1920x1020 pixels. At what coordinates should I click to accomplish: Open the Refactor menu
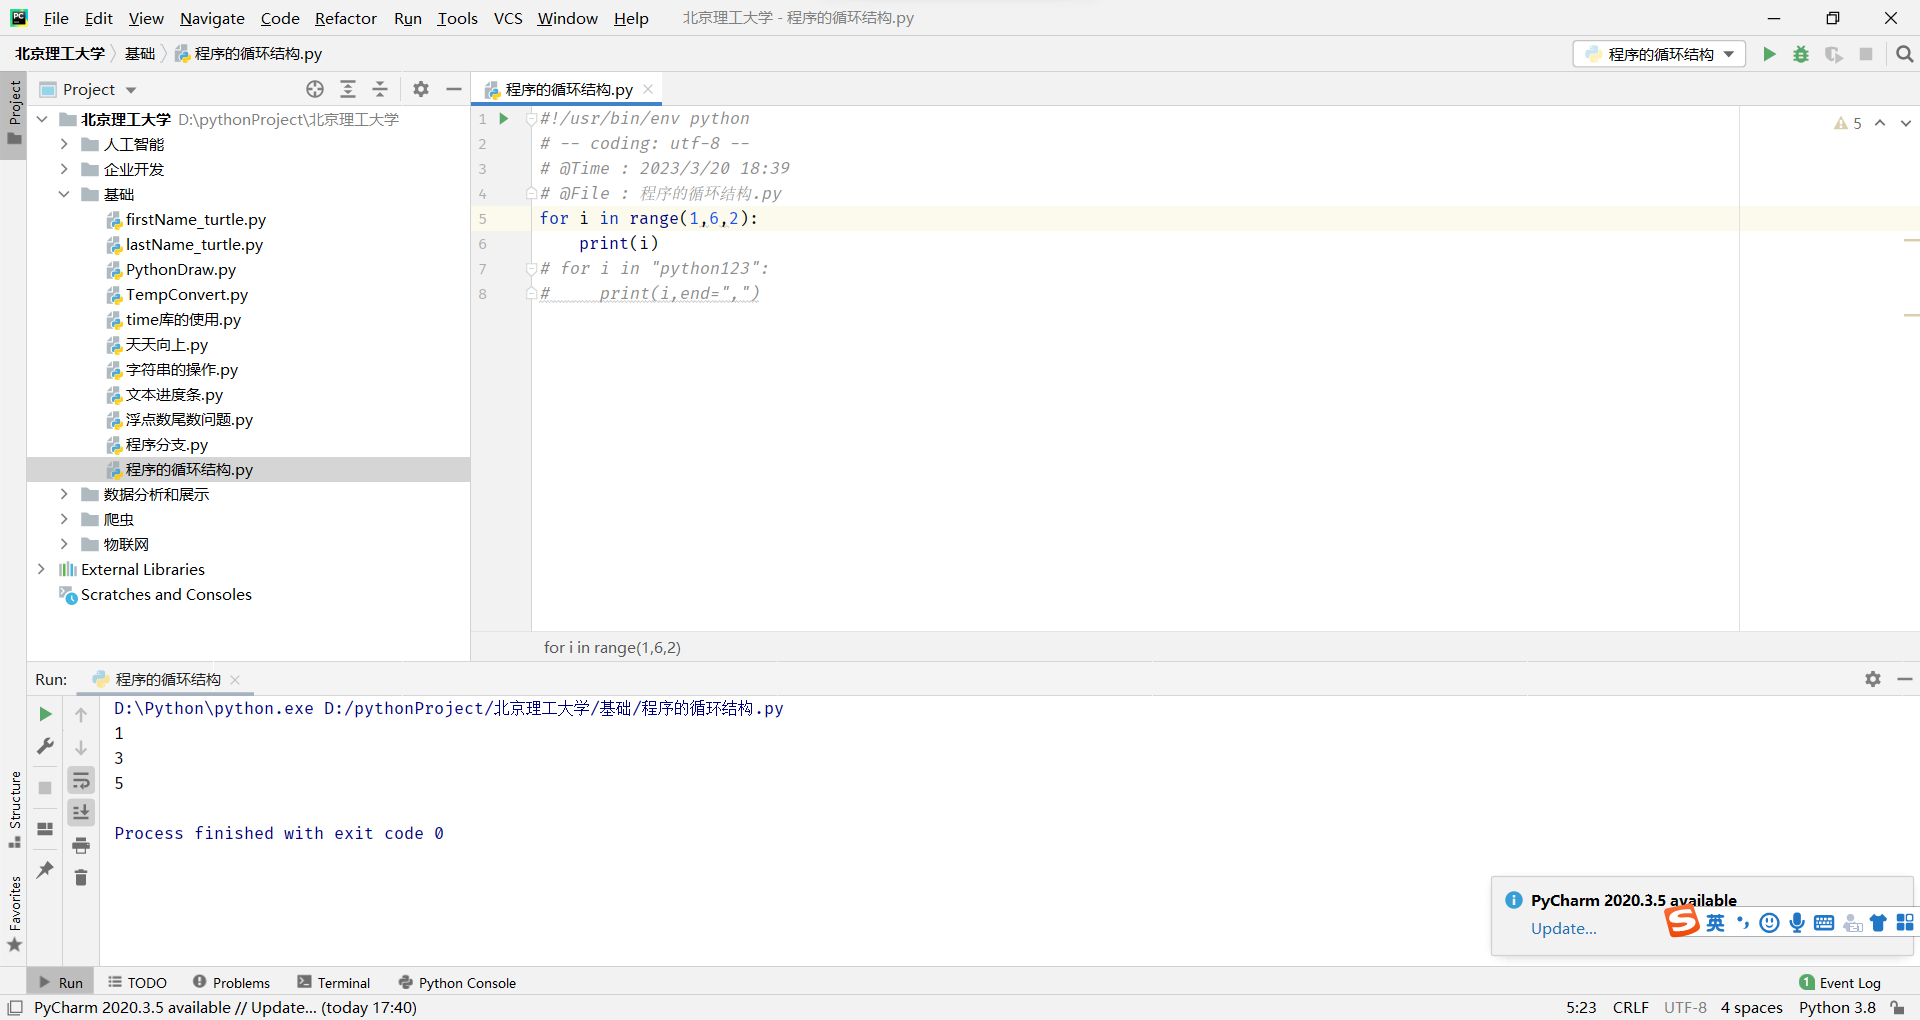point(346,18)
